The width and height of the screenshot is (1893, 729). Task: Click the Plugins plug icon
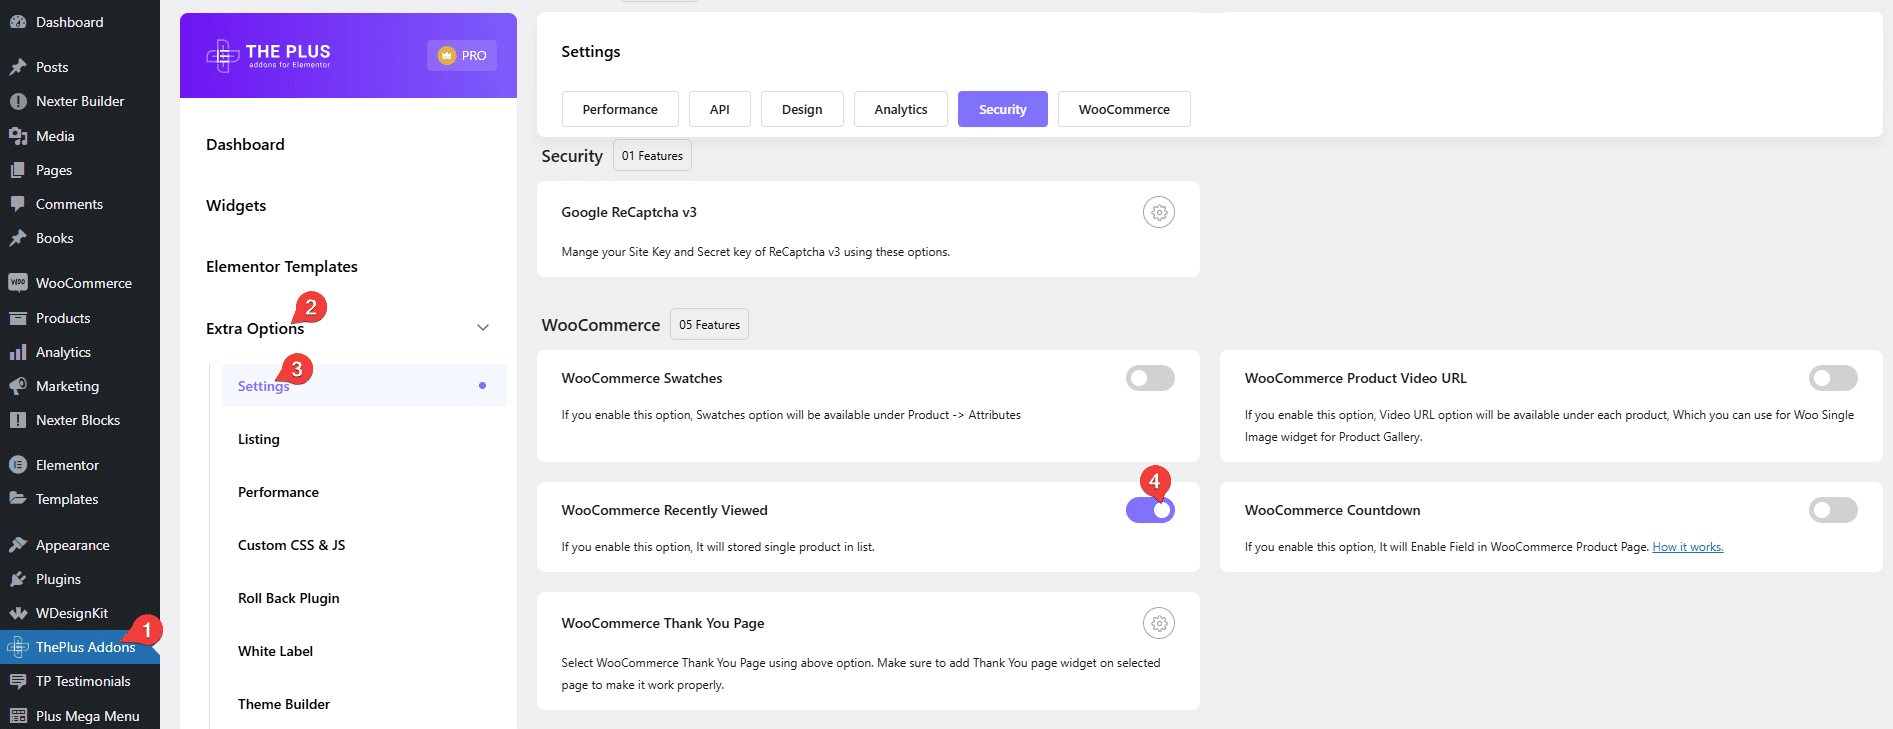pos(18,579)
